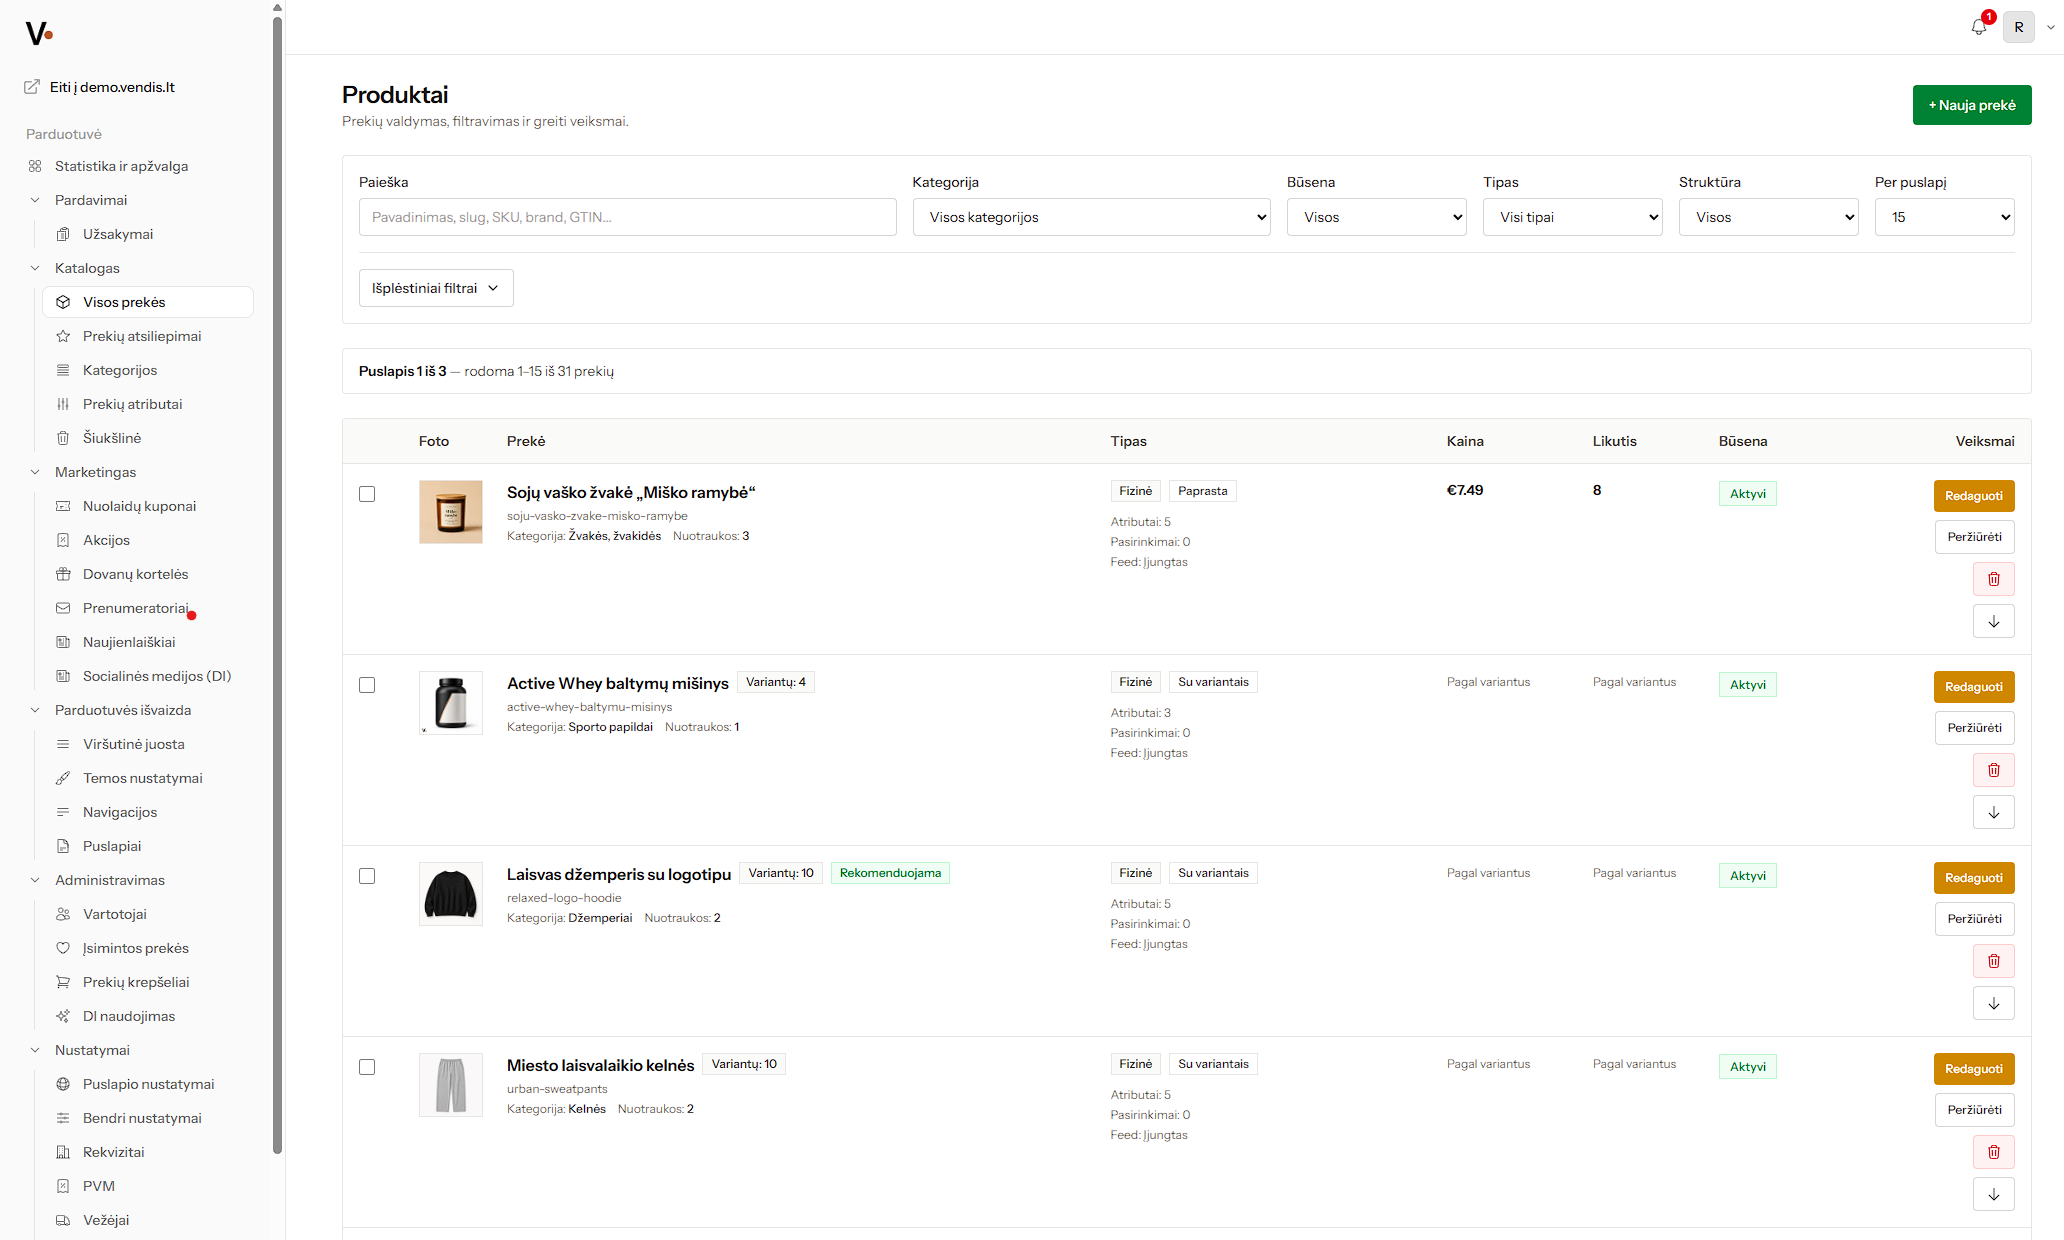Click the trash icon for Laisvas džemperis hoodie
Screen dimensions: 2064x1240
click(1993, 961)
